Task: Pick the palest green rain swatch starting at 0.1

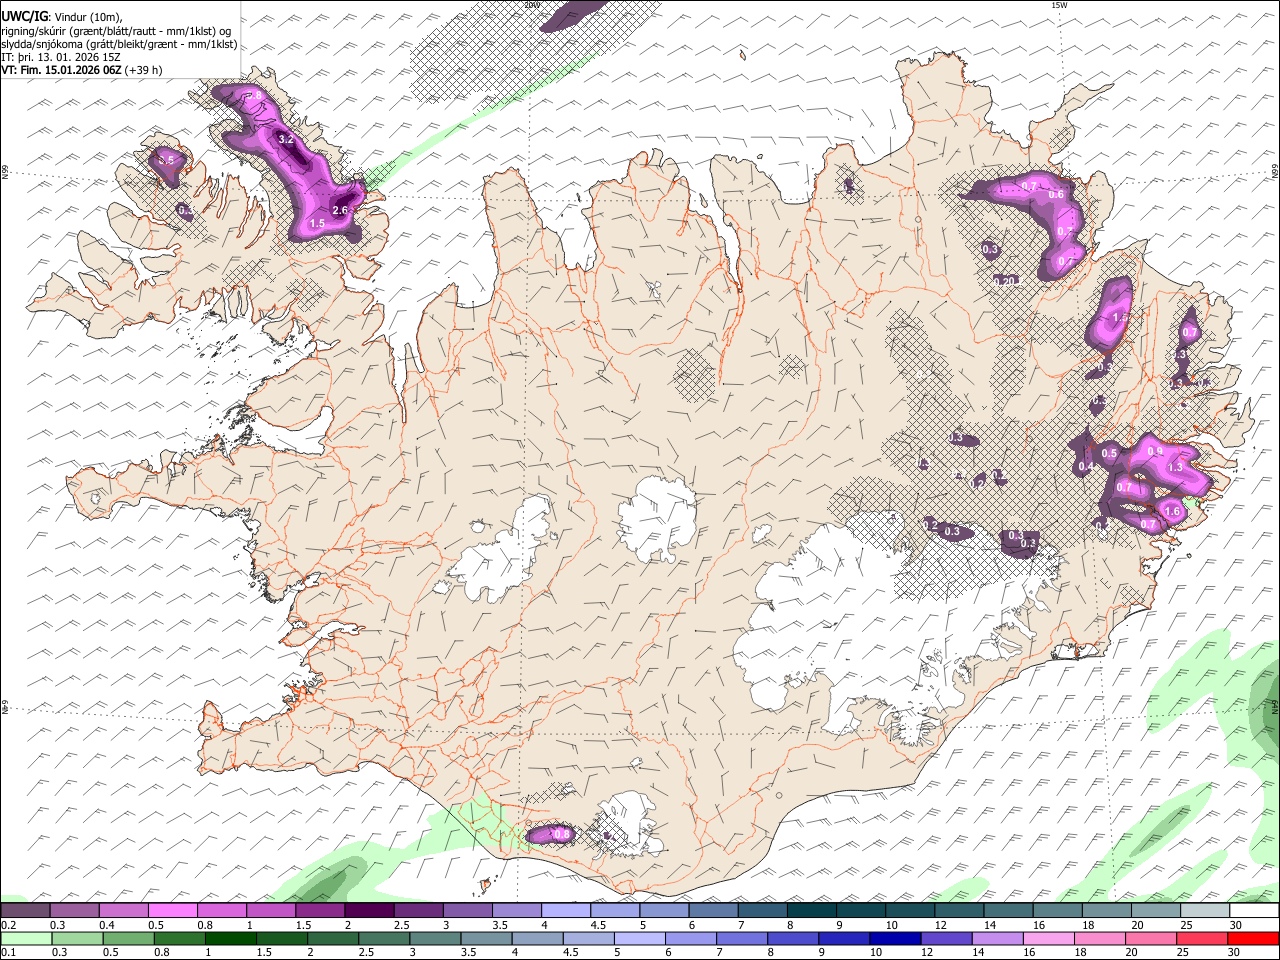Action: click(26, 938)
